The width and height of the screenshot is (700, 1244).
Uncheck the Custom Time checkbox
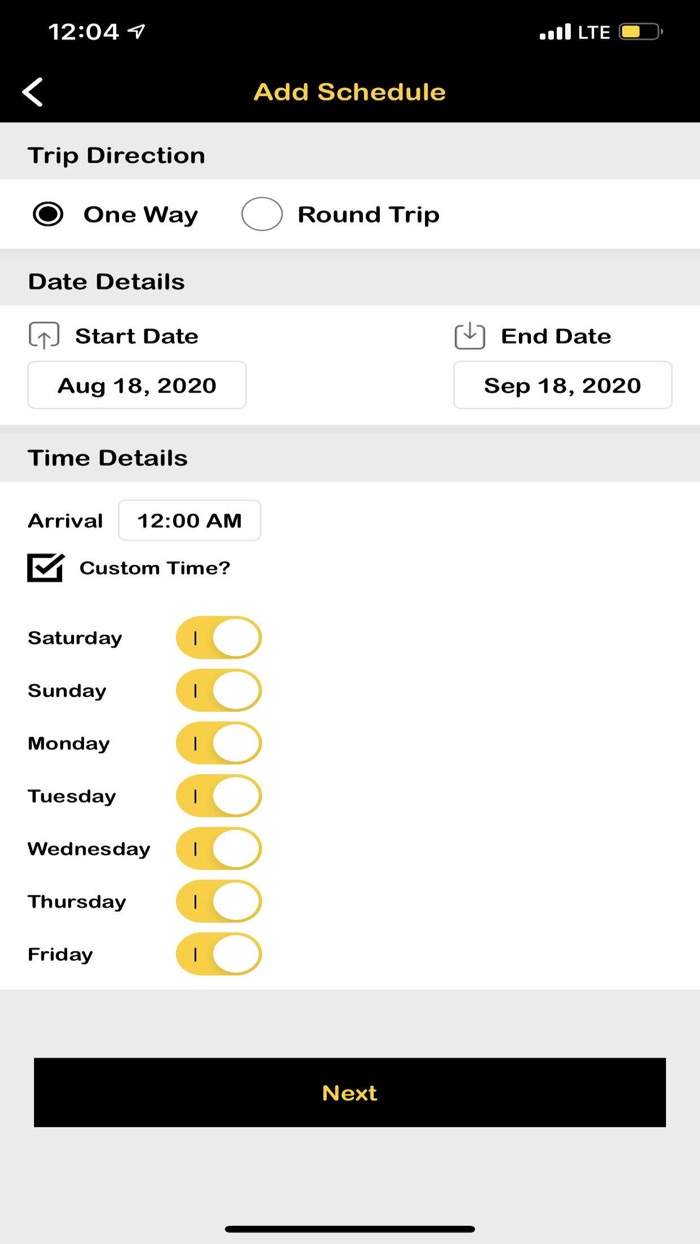[x=45, y=568]
